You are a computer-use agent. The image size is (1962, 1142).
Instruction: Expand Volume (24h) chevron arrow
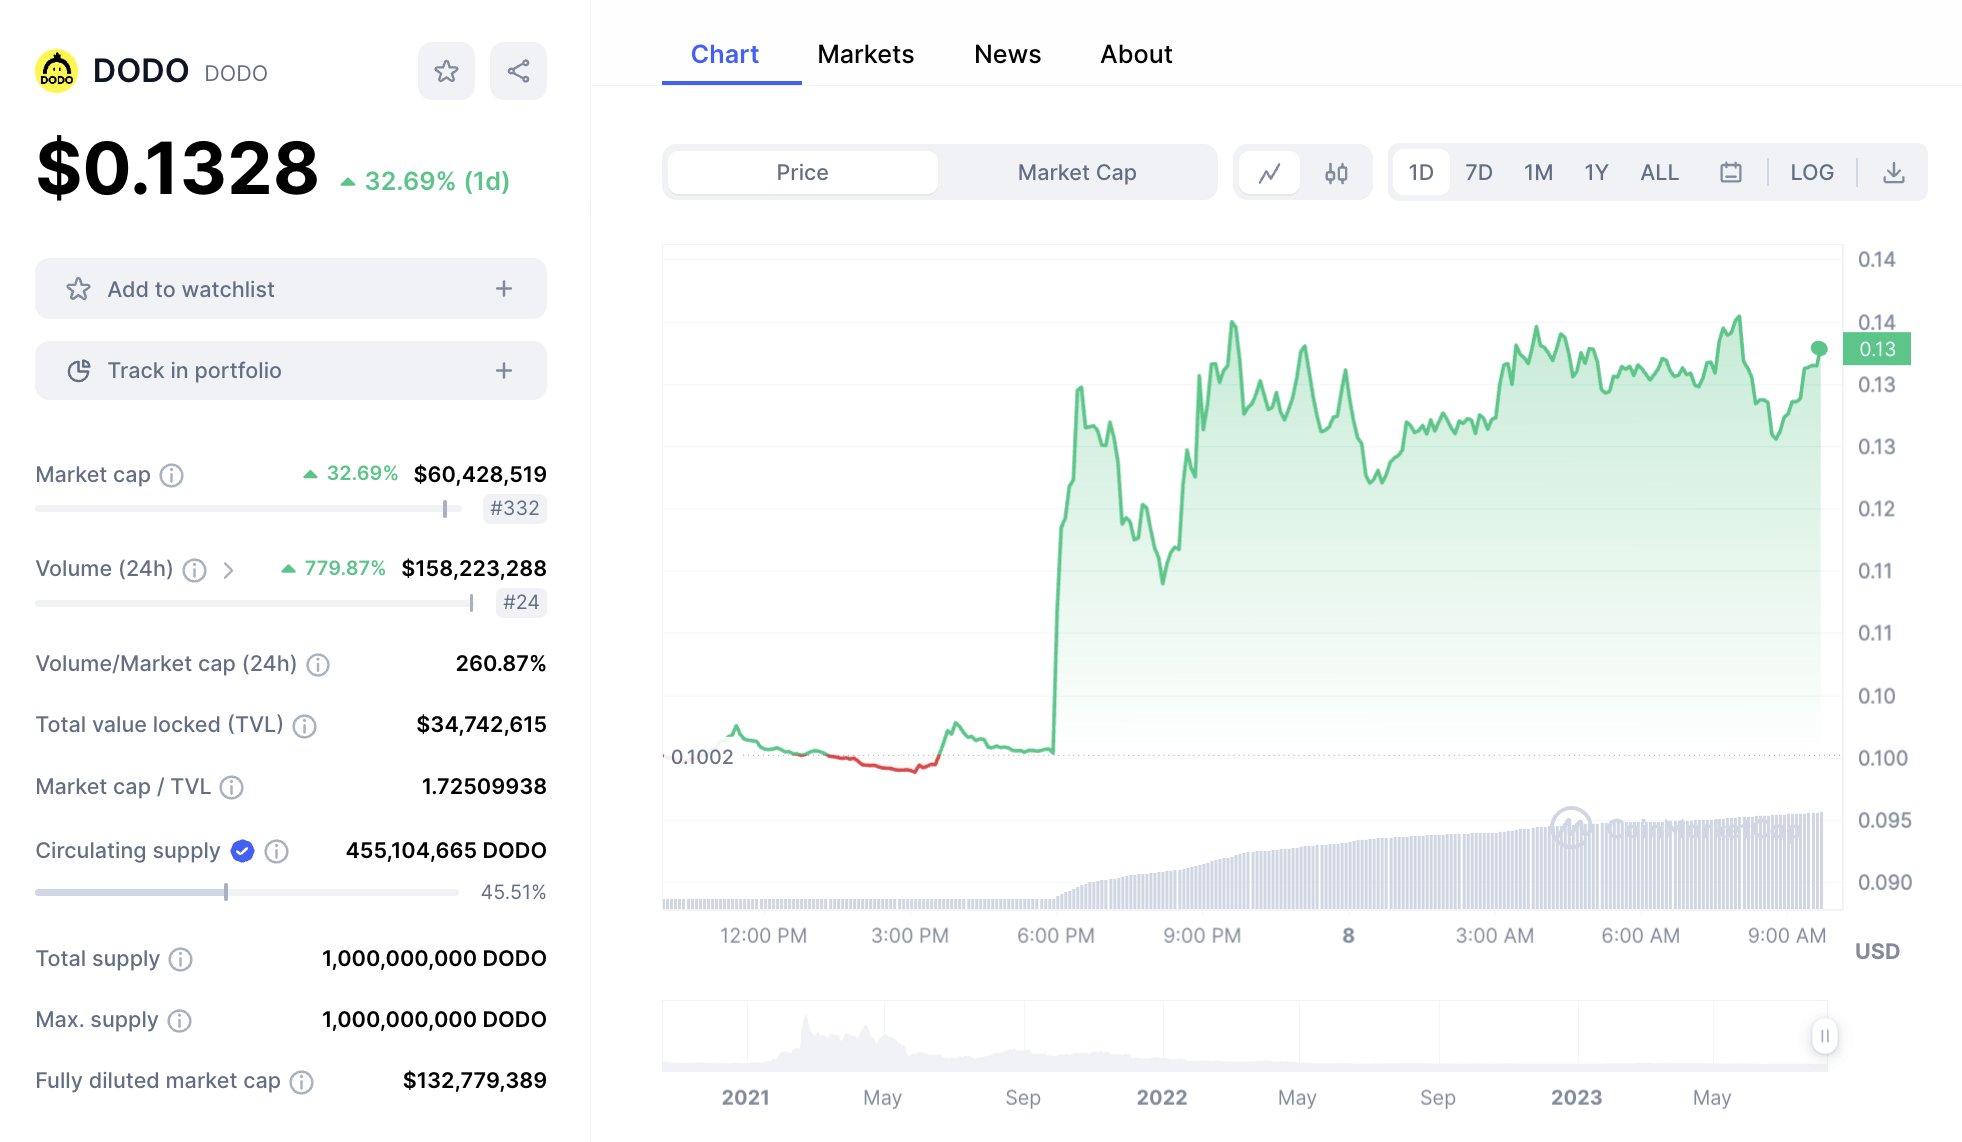point(229,570)
